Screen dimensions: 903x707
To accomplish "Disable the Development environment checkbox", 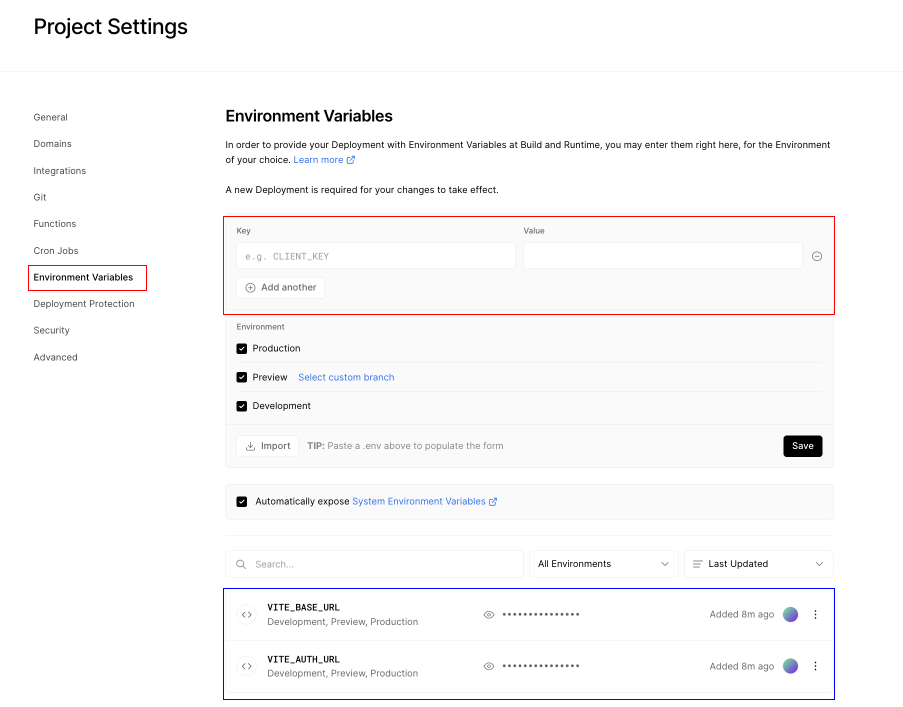I will point(242,407).
